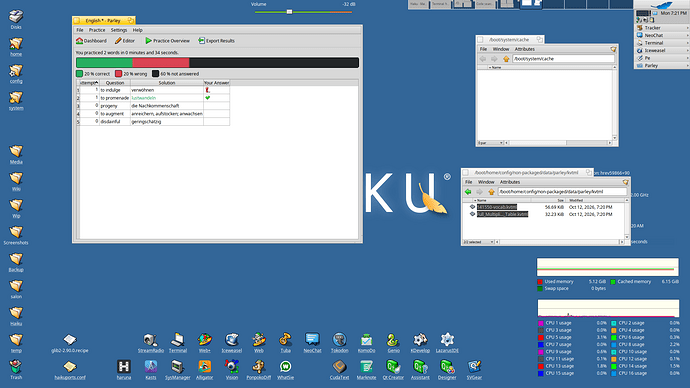Go up to parent folder in lvtml window
Image resolution: width=690 pixels, height=388 pixels.
pos(492,192)
